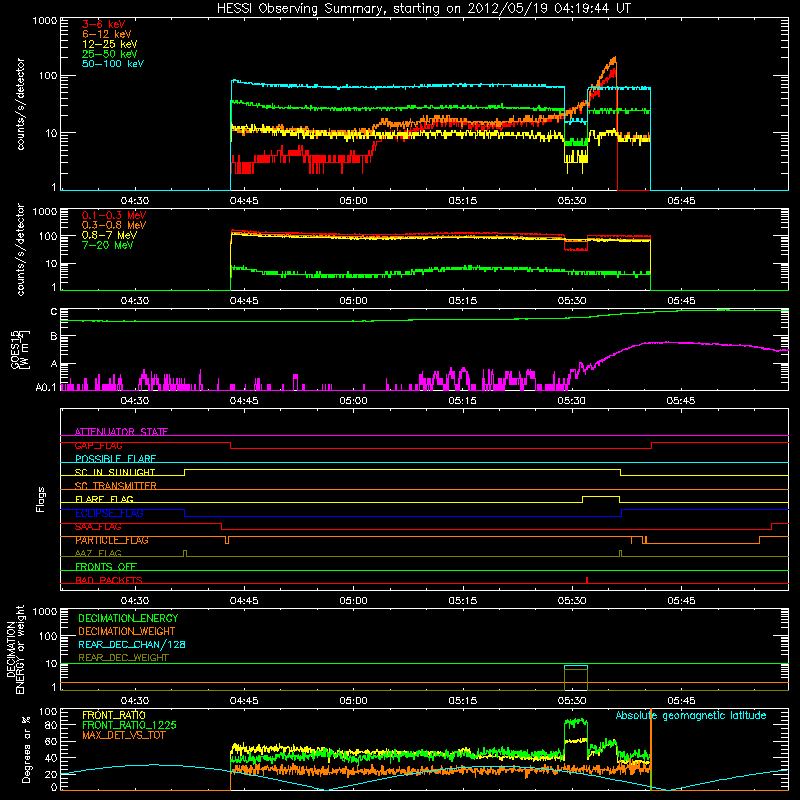The image size is (800, 800).
Task: Select the SC_TRANSMITTER flag label
Action: [x=115, y=486]
